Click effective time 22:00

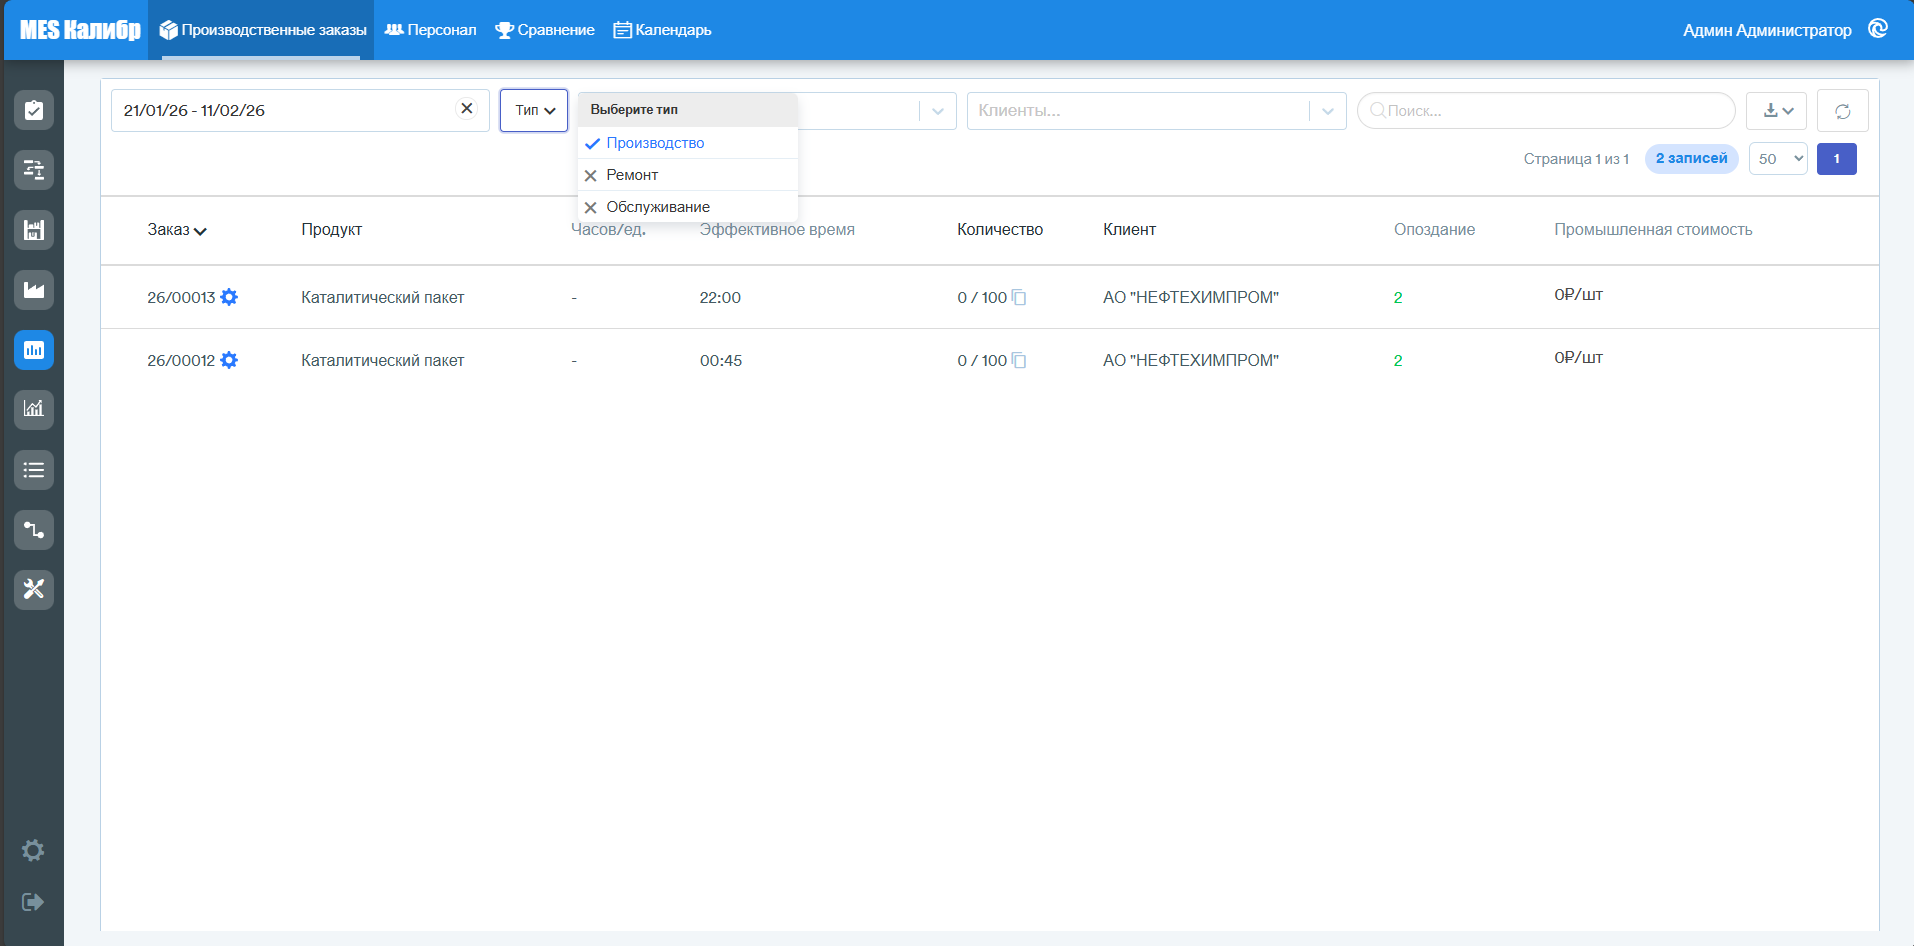[x=720, y=297]
